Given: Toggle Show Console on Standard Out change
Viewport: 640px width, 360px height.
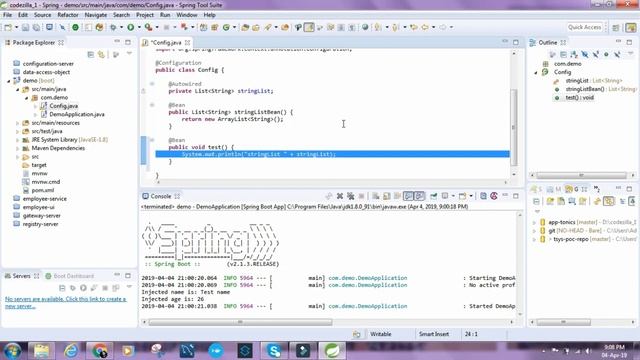Looking at the screenshot, I should pyautogui.click(x=408, y=196).
